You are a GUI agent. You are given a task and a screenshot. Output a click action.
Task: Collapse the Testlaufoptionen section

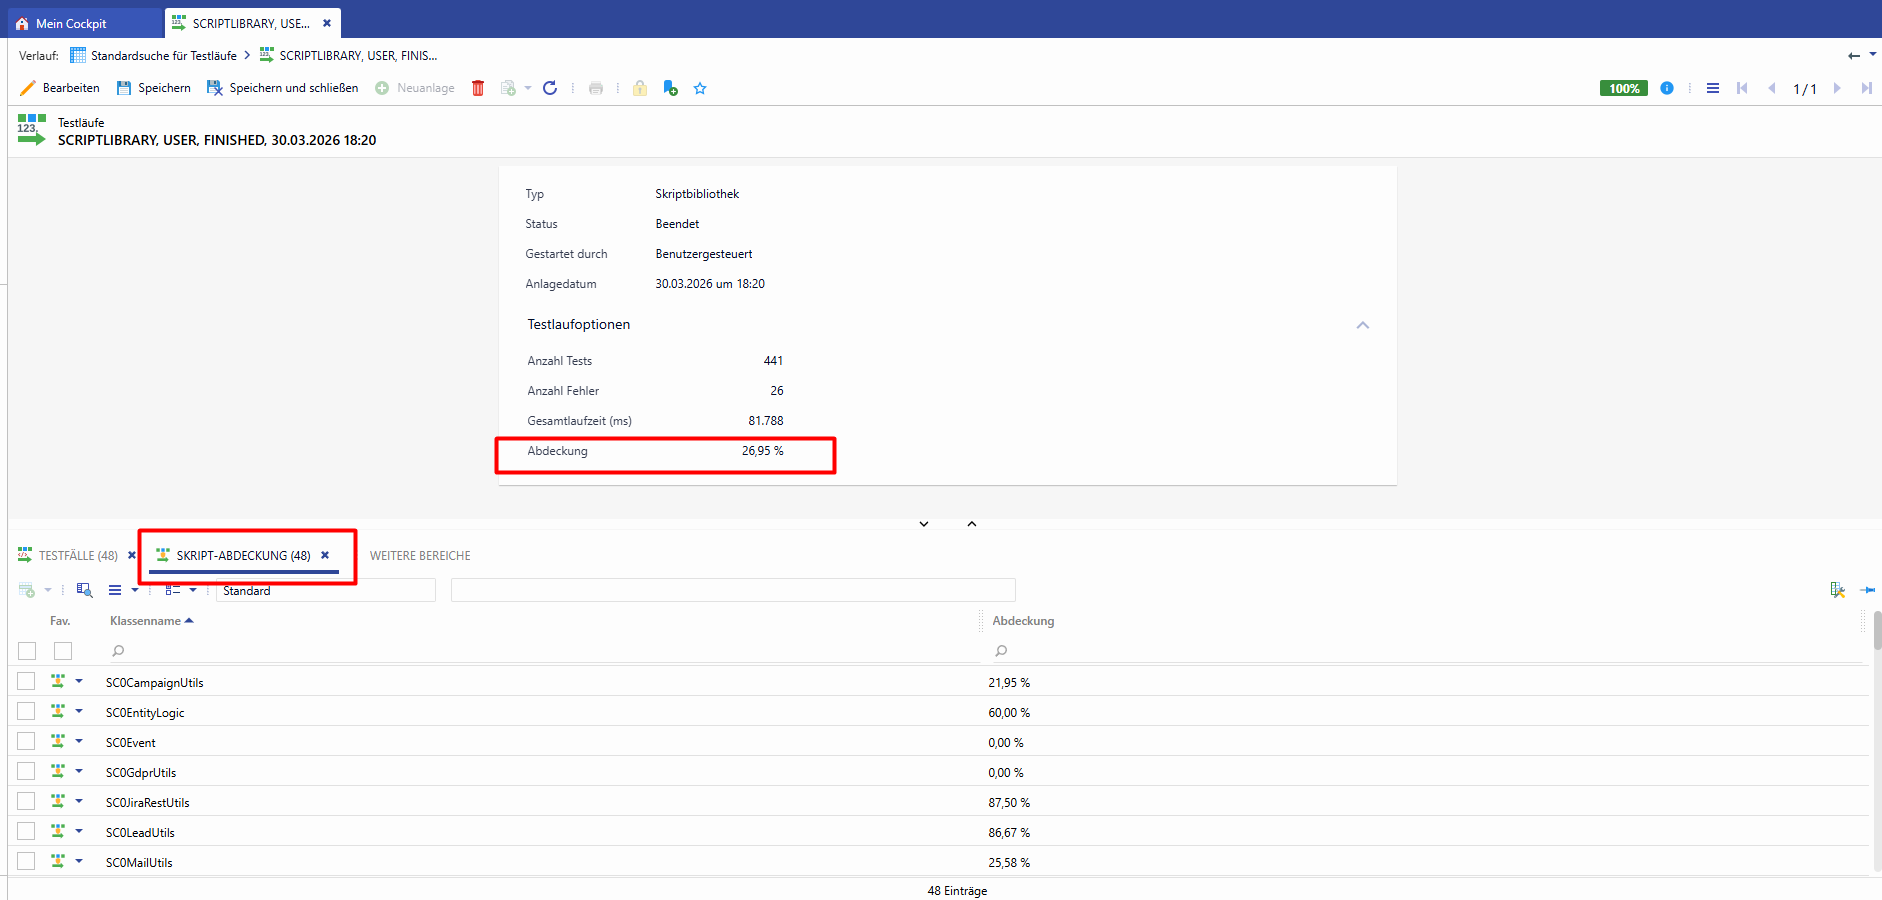1362,325
